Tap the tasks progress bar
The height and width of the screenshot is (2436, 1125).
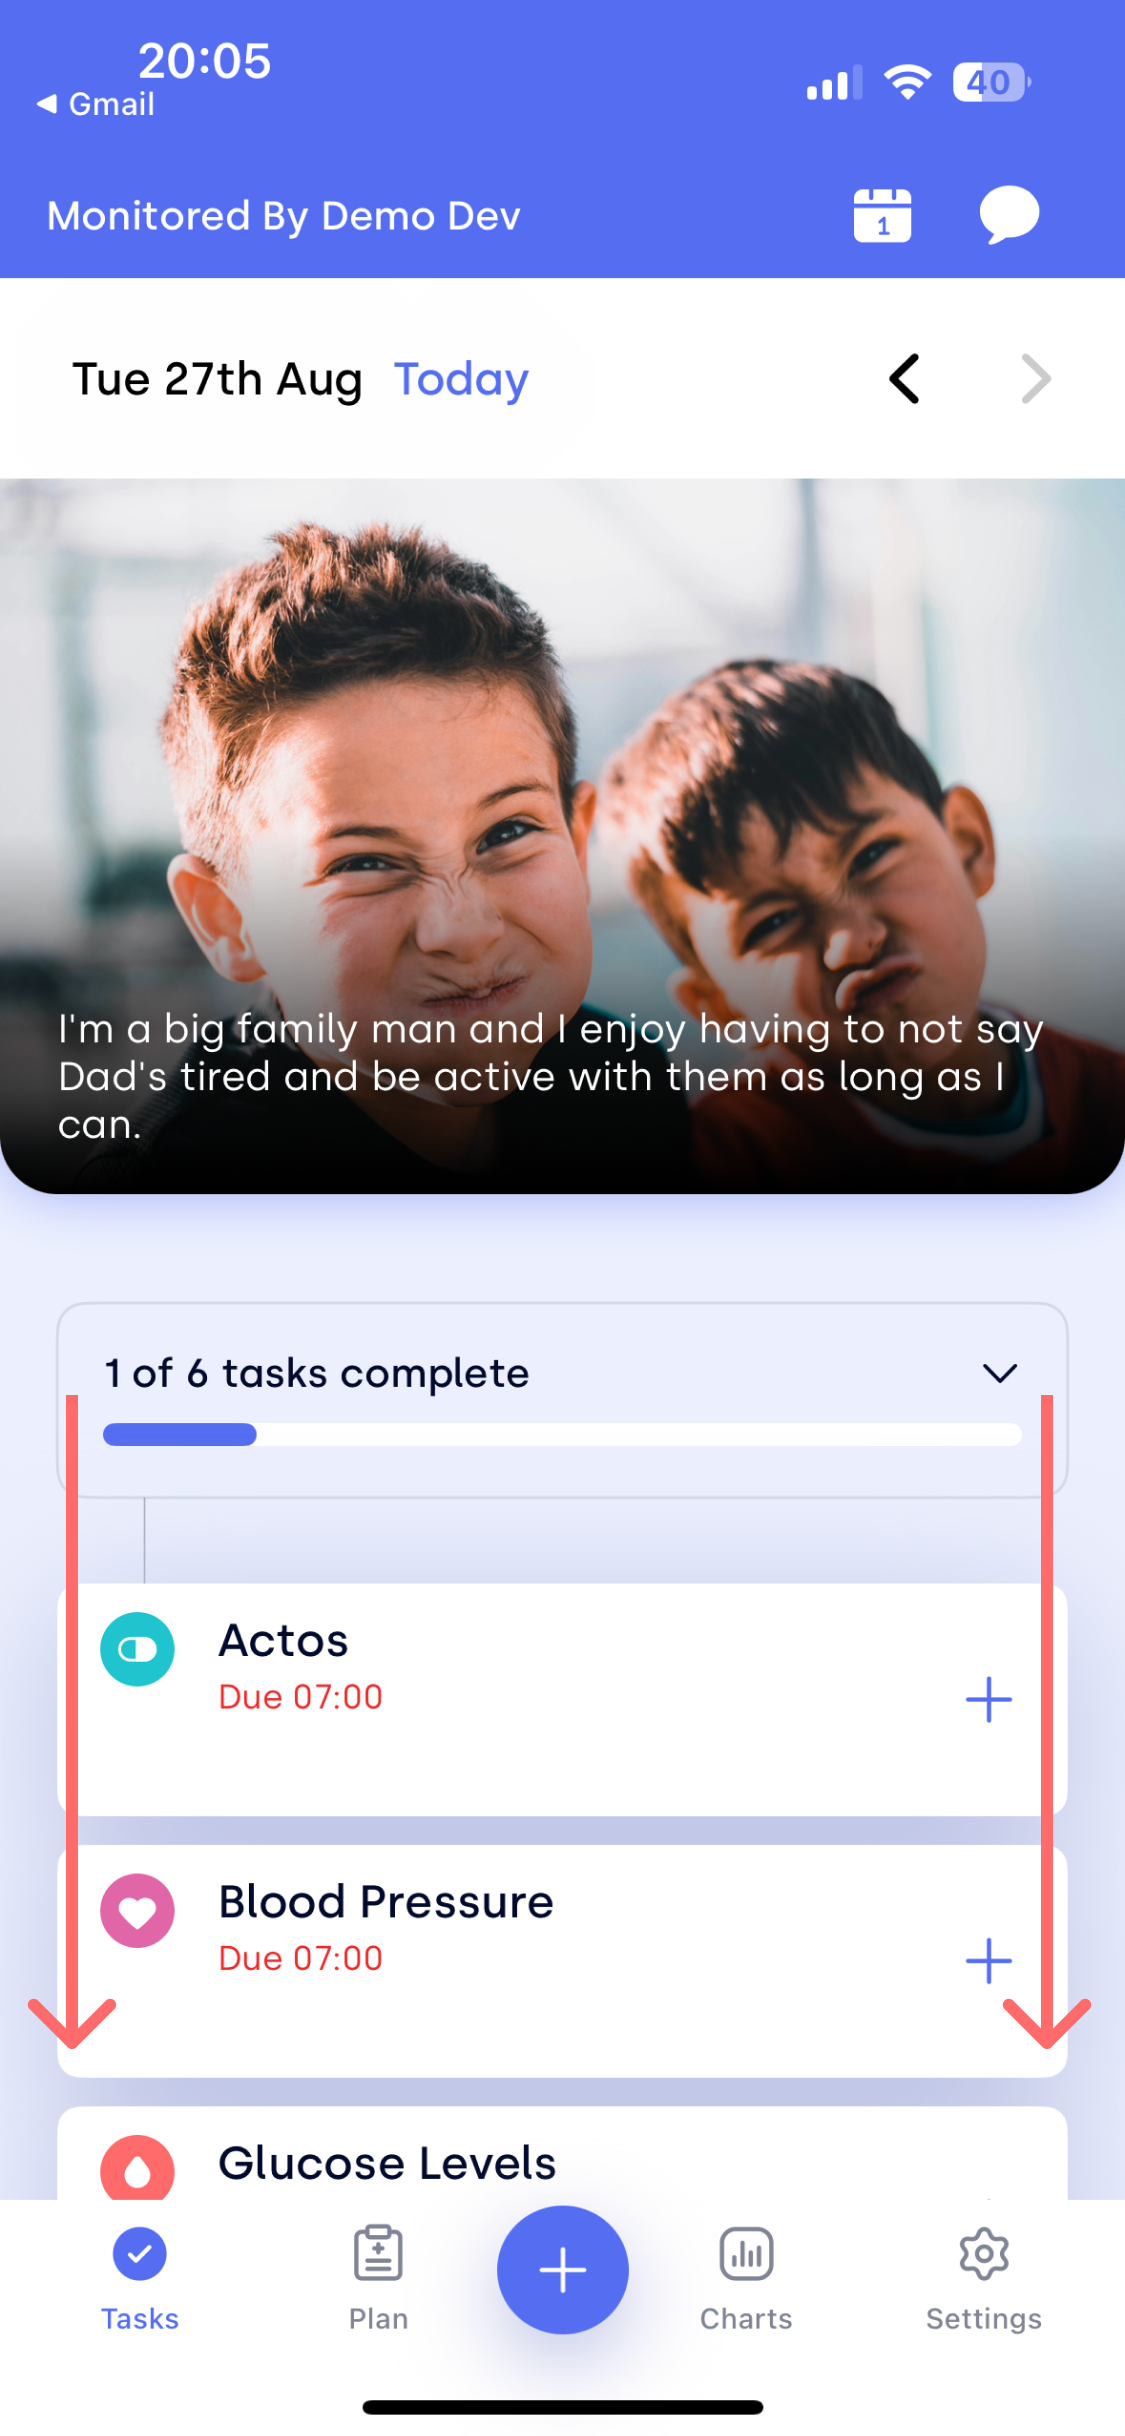tap(562, 1434)
